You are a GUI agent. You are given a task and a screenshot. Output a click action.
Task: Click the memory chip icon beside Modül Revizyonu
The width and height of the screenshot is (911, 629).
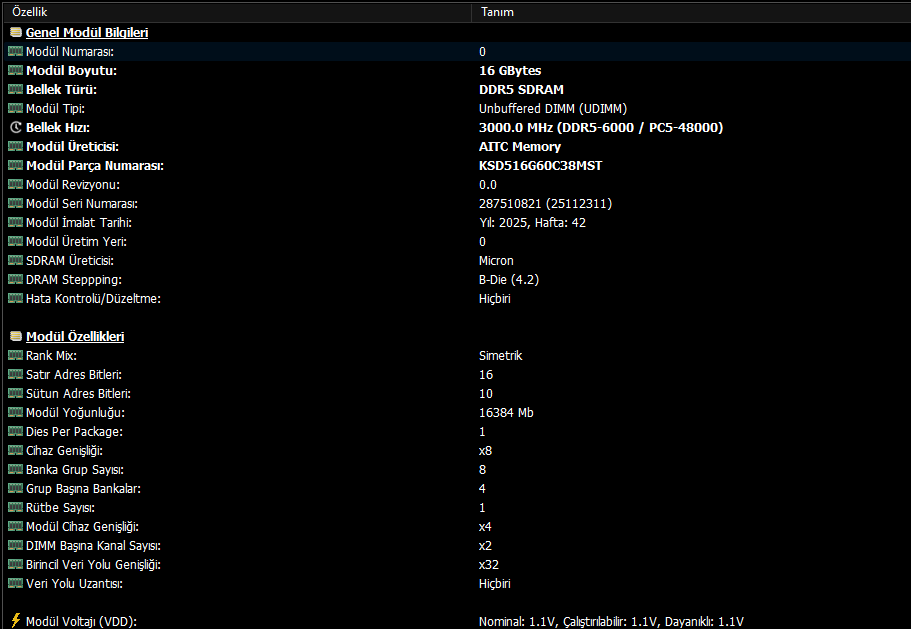point(16,185)
